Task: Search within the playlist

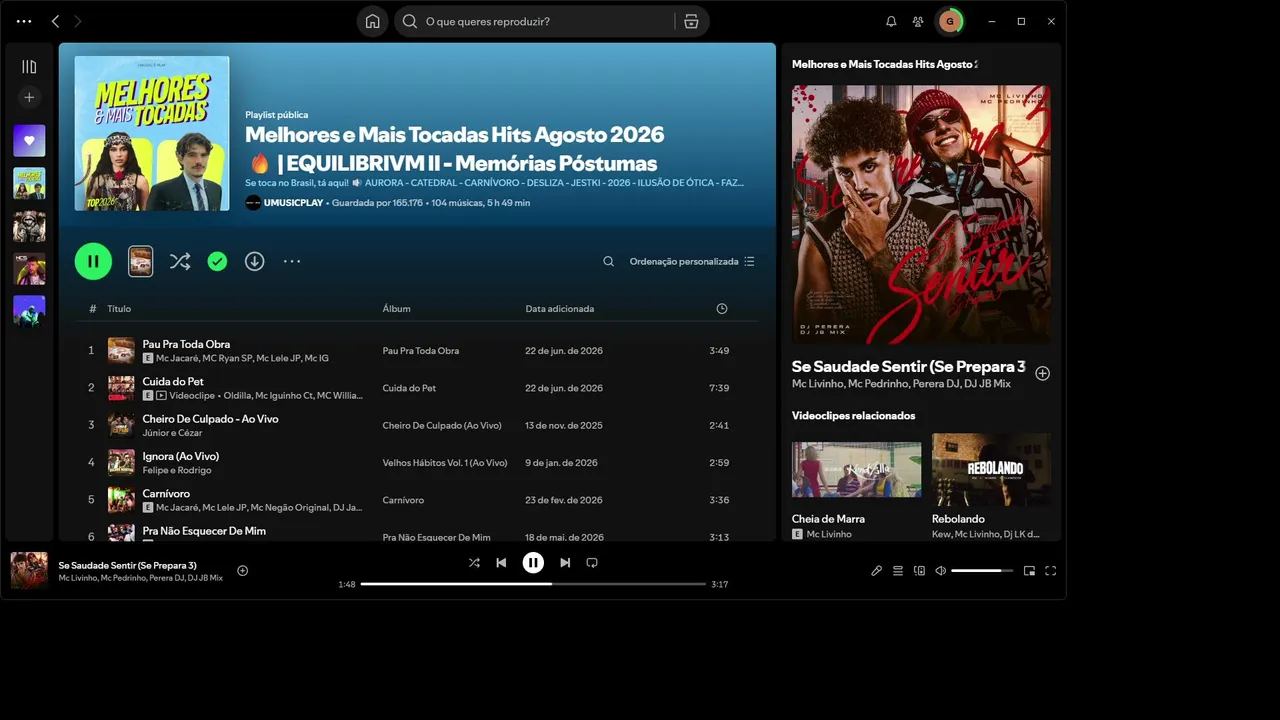Action: pyautogui.click(x=608, y=261)
